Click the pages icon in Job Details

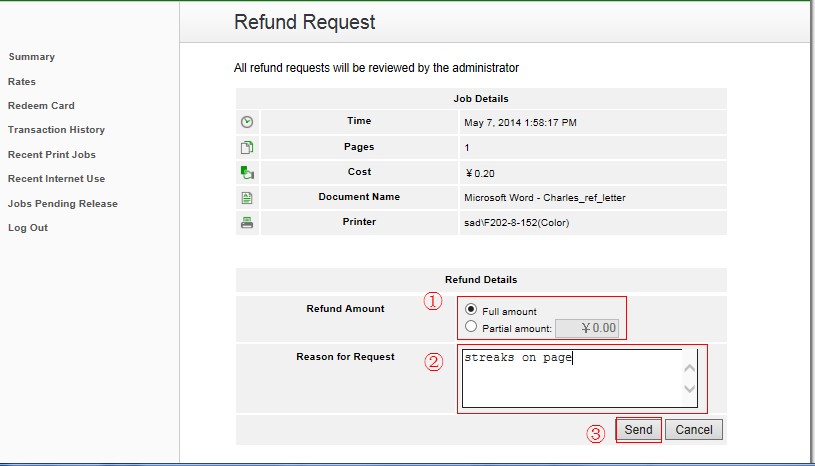247,147
